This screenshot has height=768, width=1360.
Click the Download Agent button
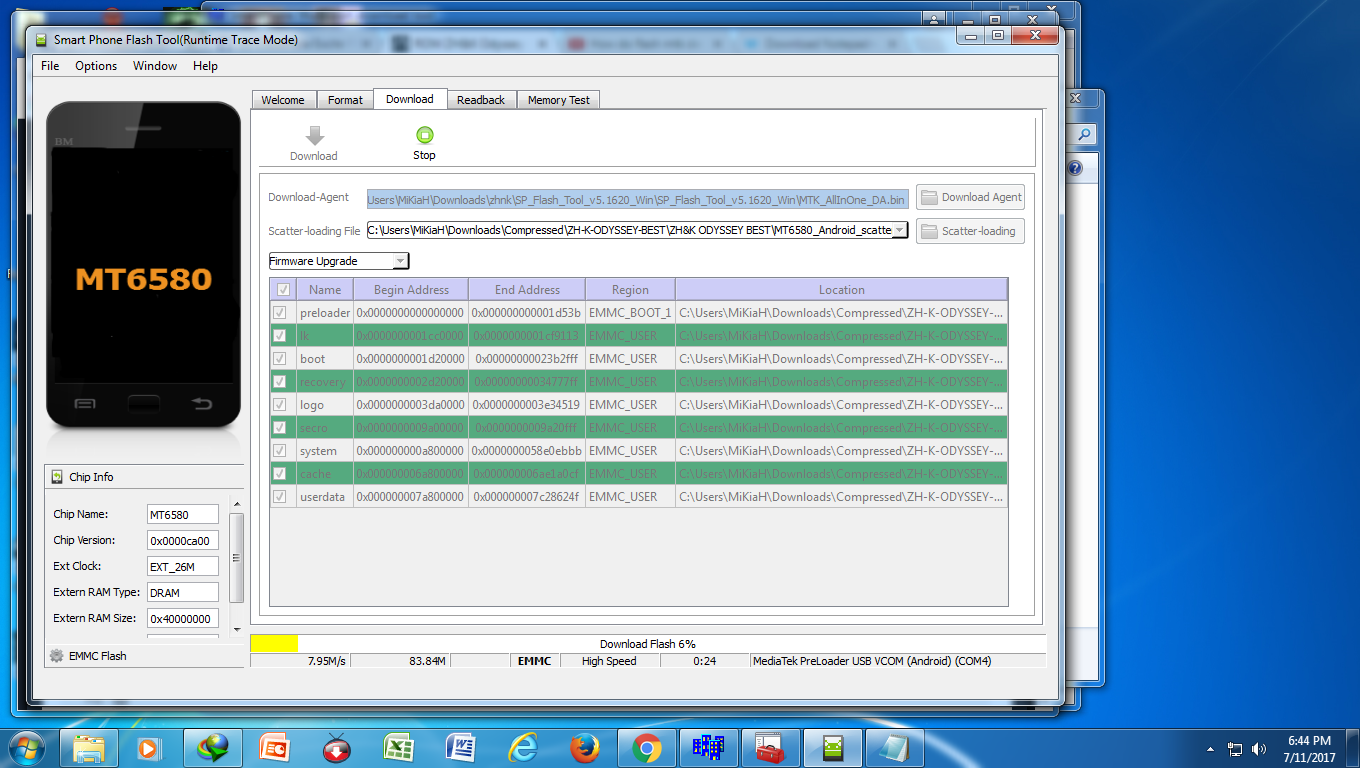(970, 197)
